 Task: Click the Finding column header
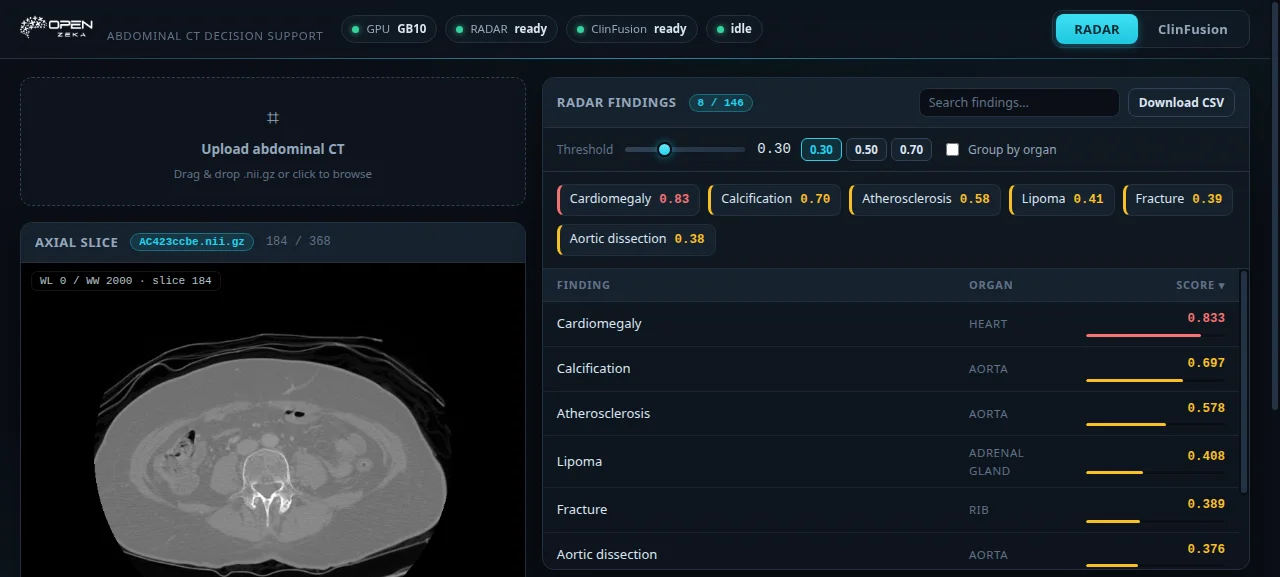(583, 285)
